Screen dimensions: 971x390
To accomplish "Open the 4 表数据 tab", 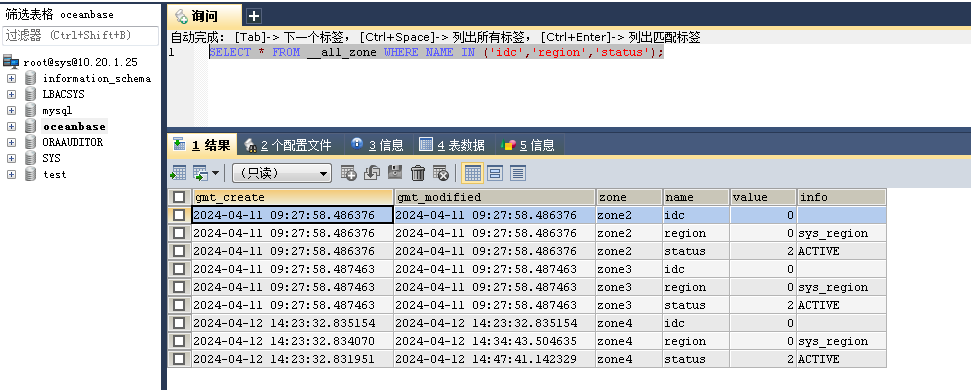I will 452,145.
